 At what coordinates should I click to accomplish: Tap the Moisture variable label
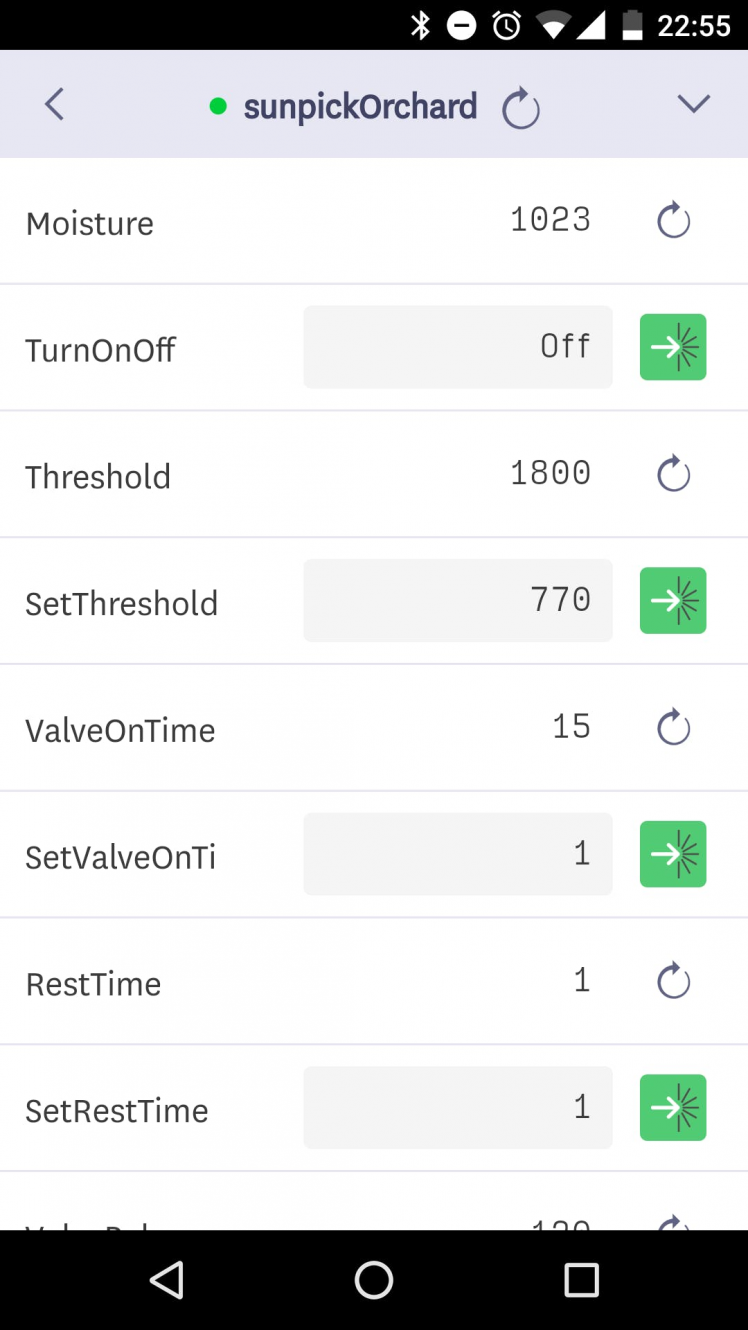pos(90,223)
